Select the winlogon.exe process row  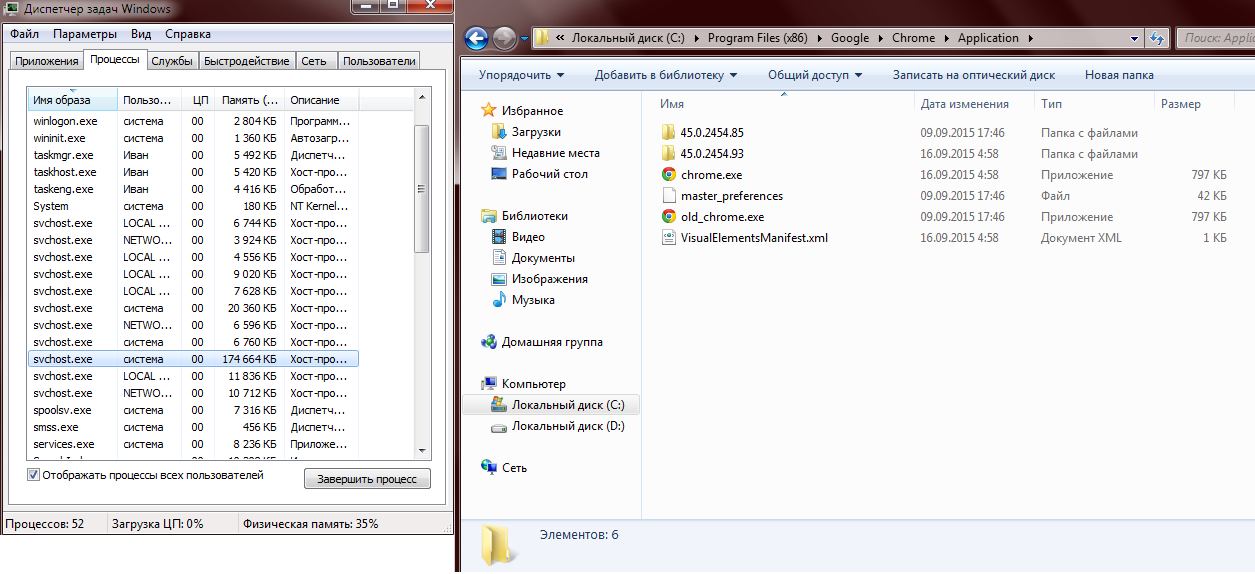point(193,121)
